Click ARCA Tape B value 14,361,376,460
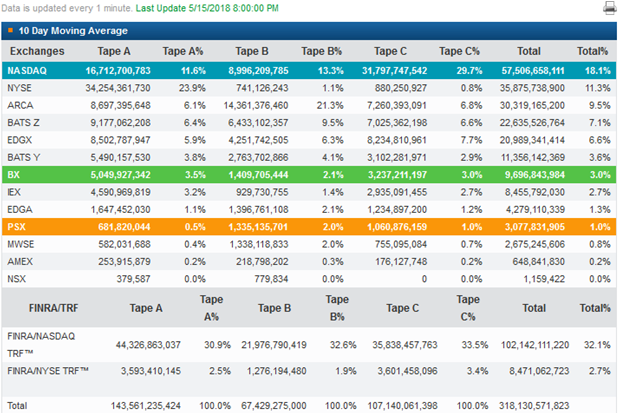Screen dimensions: 619x413 coord(256,105)
